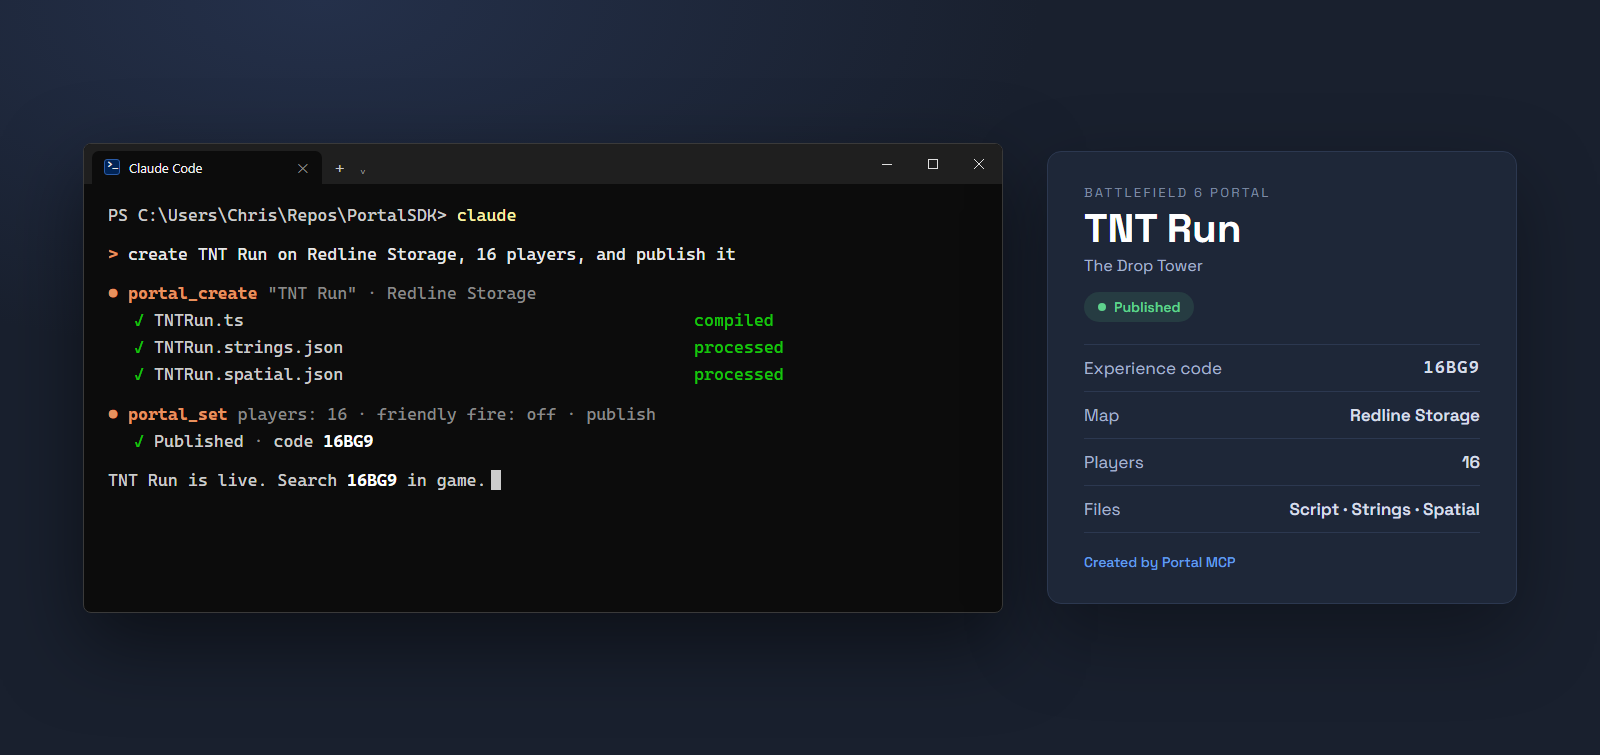This screenshot has width=1600, height=755.
Task: Click the Map label in the card
Action: [1101, 415]
